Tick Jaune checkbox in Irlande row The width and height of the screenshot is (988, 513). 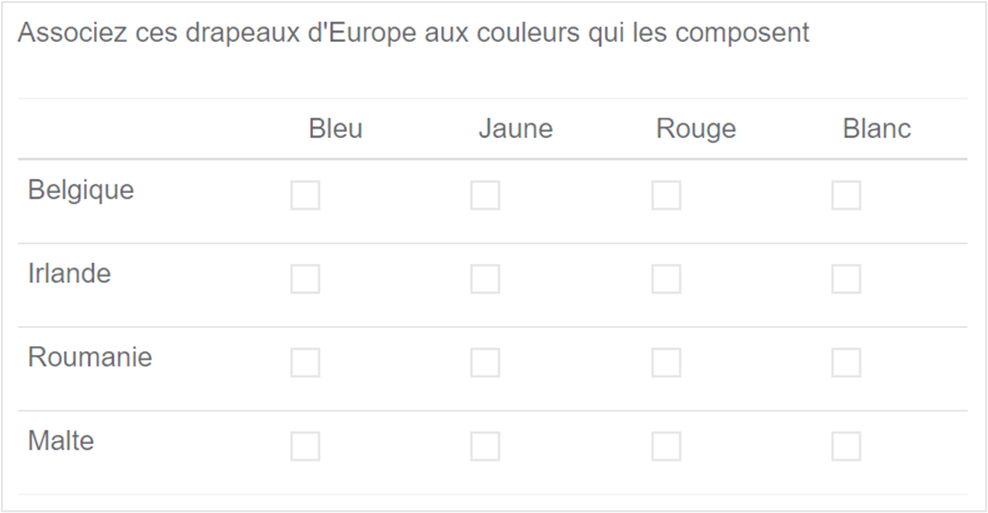pos(485,279)
